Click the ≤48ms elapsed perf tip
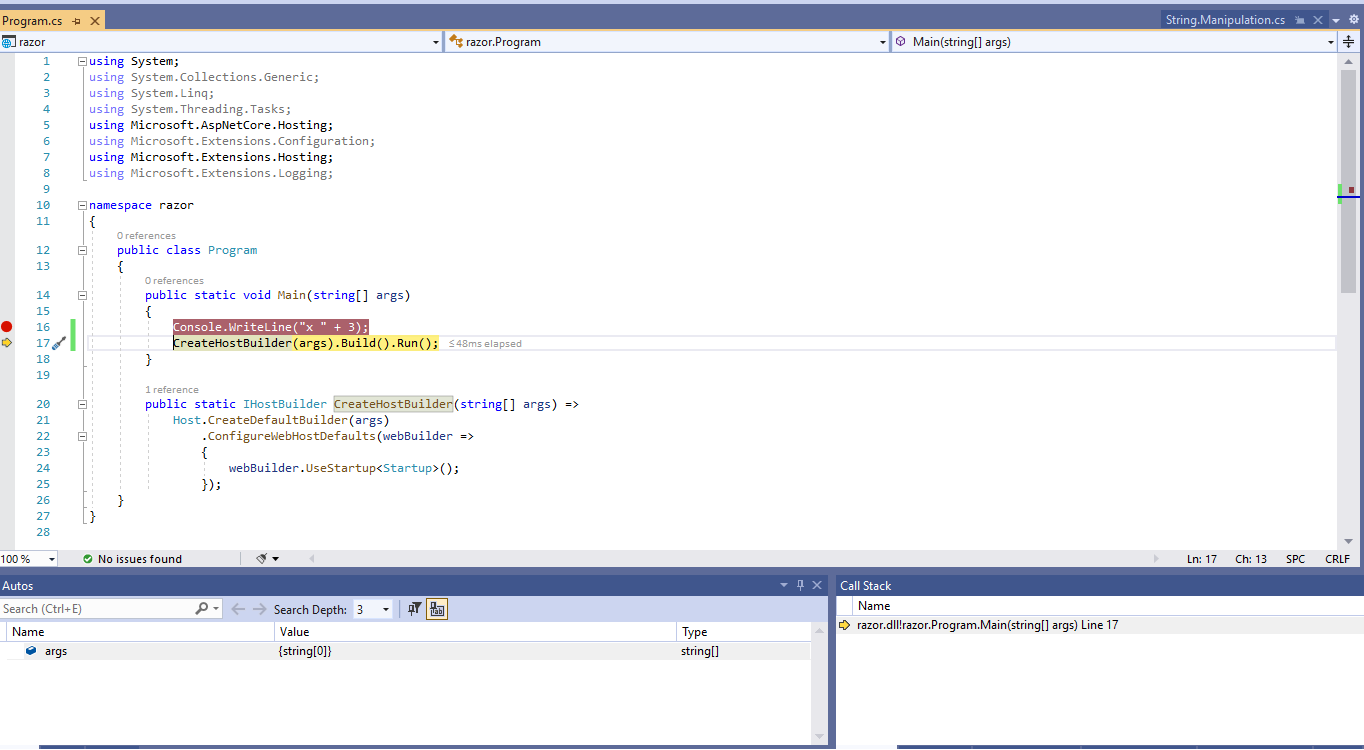The image size is (1364, 750). (485, 343)
